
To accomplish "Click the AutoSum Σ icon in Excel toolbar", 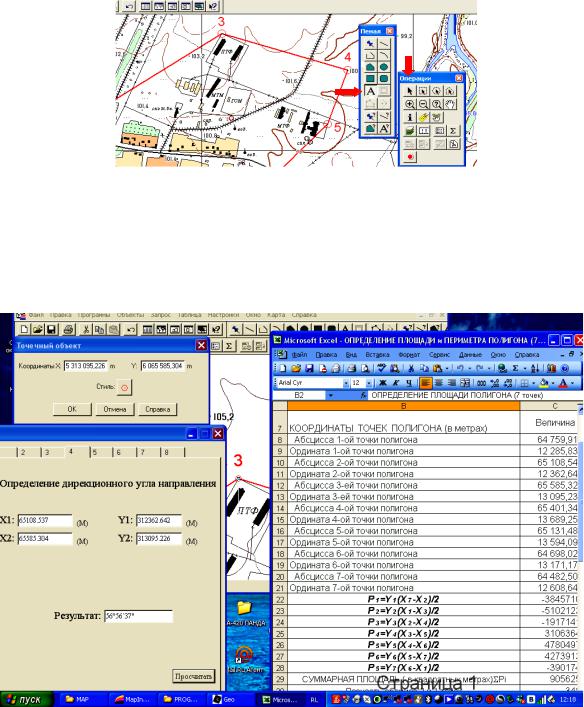I will (x=515, y=369).
